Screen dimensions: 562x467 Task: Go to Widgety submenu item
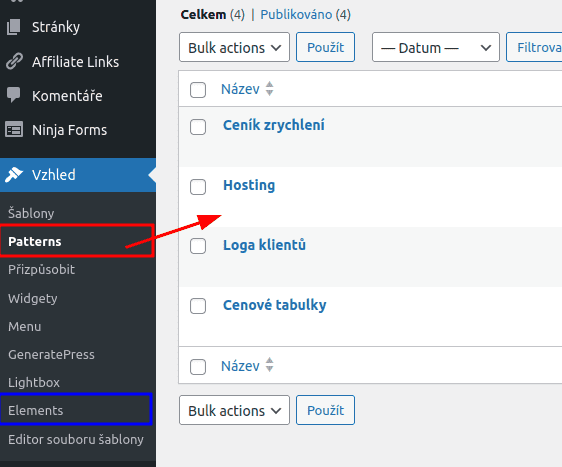(x=33, y=298)
